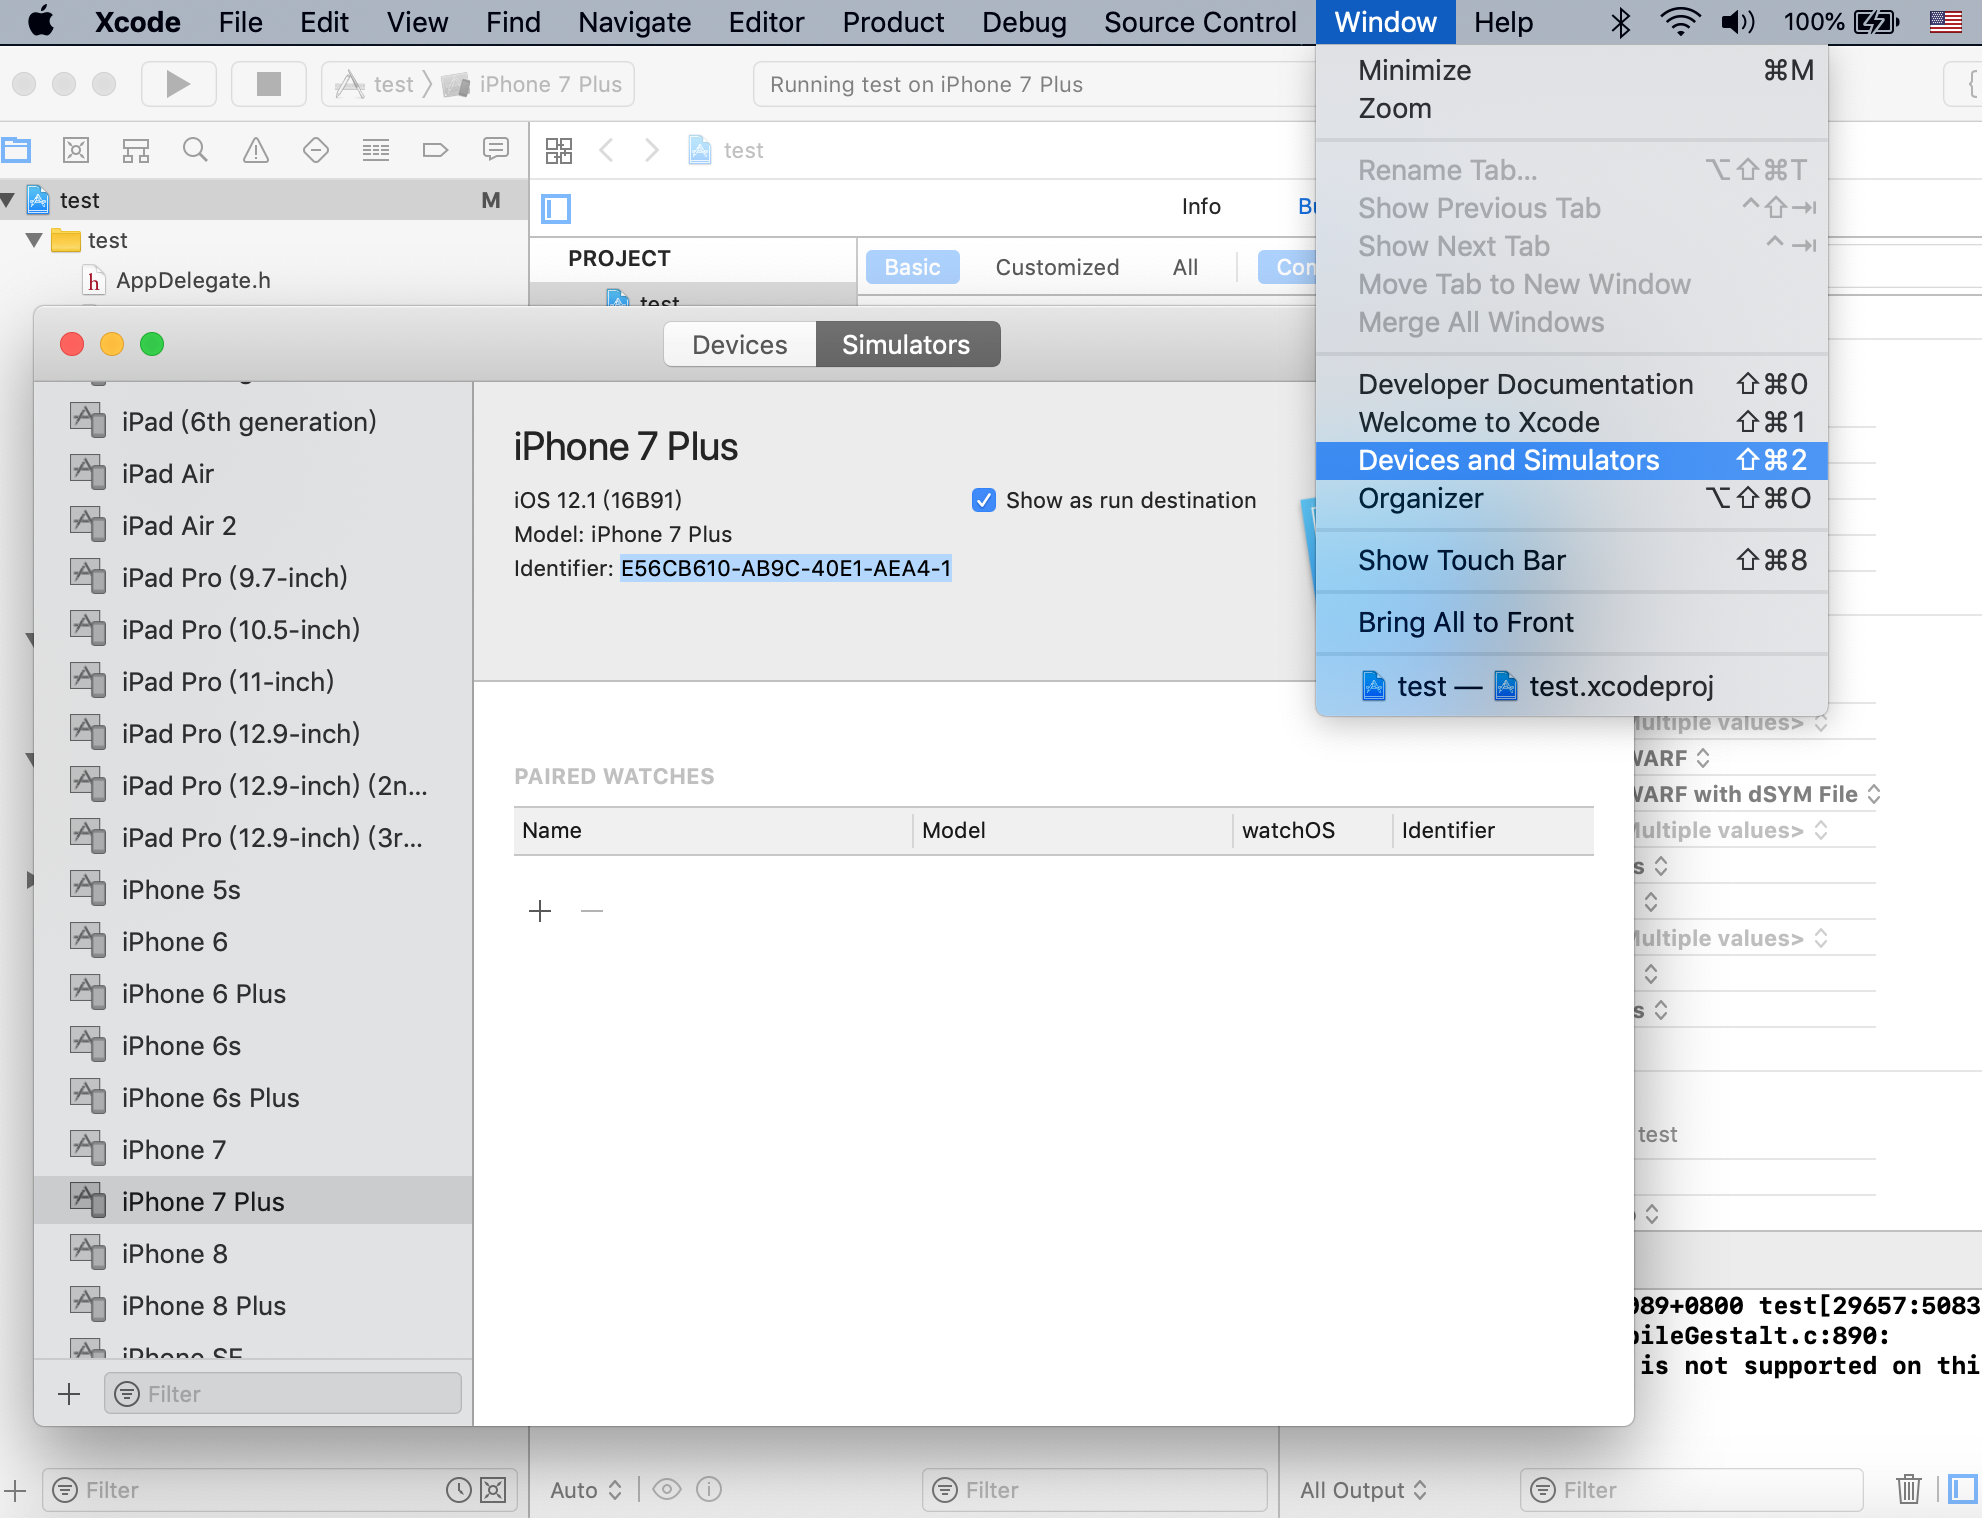This screenshot has height=1518, width=1982.
Task: Toggle the project targets list sidebar button
Action: point(556,208)
